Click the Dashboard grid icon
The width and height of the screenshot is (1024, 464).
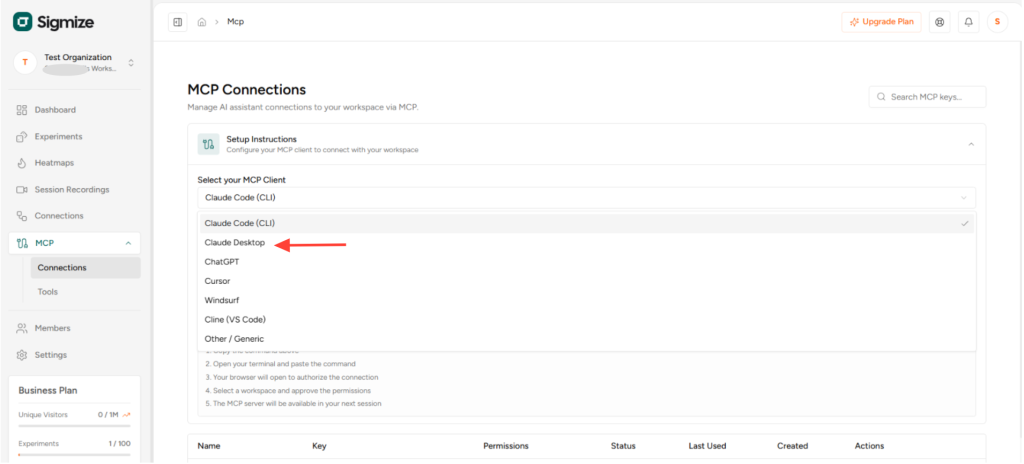pyautogui.click(x=22, y=110)
